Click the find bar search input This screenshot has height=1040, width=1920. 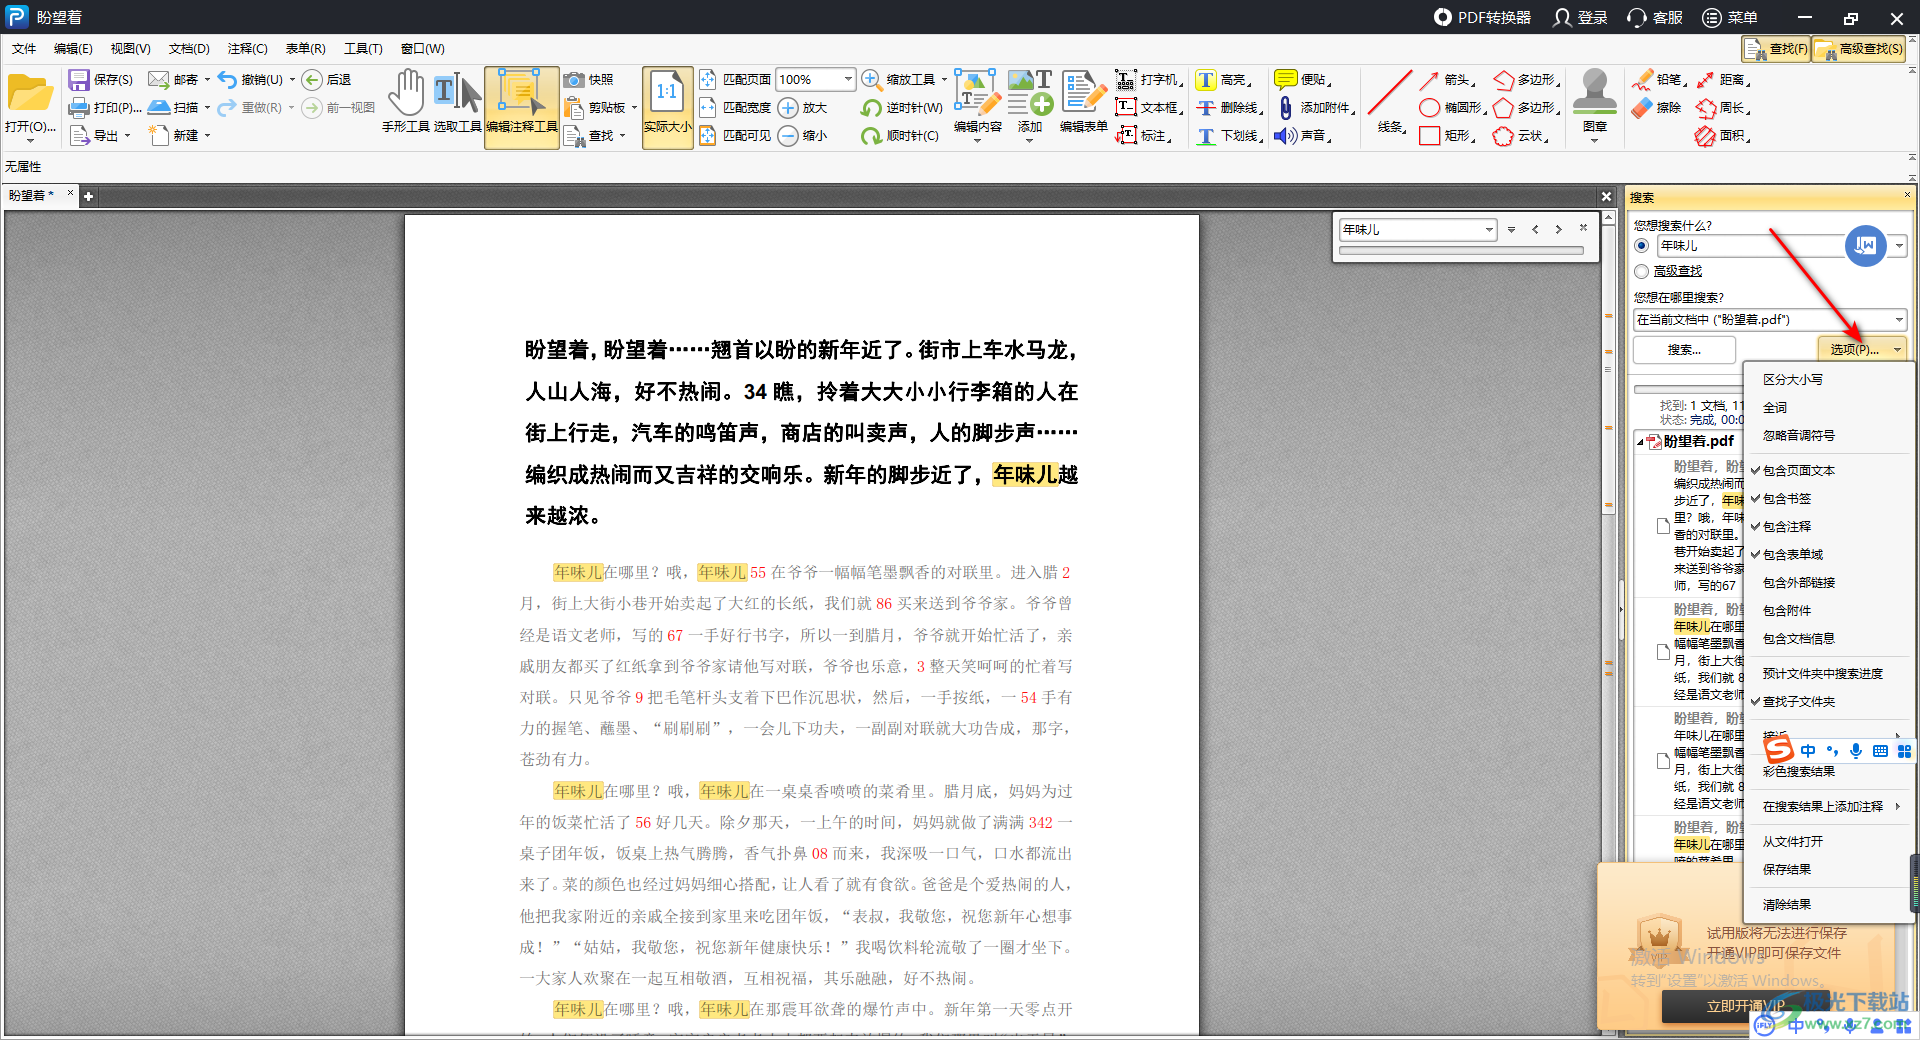(x=1411, y=230)
